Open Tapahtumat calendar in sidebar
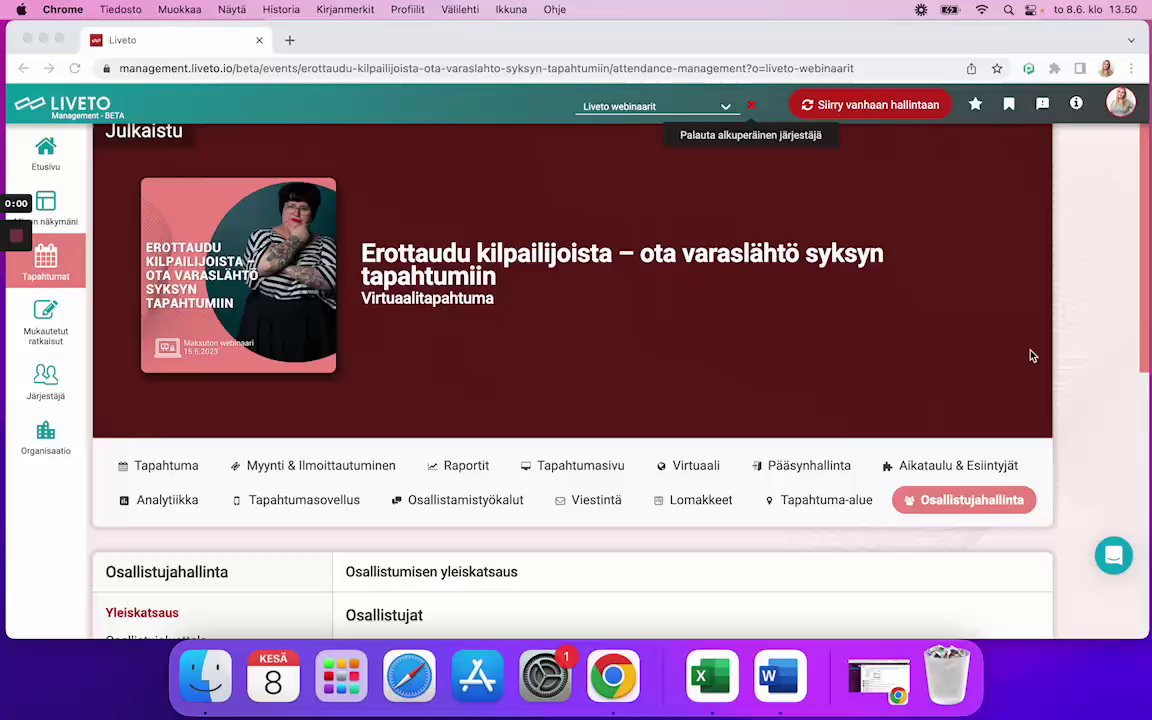This screenshot has width=1152, height=720. (x=46, y=262)
